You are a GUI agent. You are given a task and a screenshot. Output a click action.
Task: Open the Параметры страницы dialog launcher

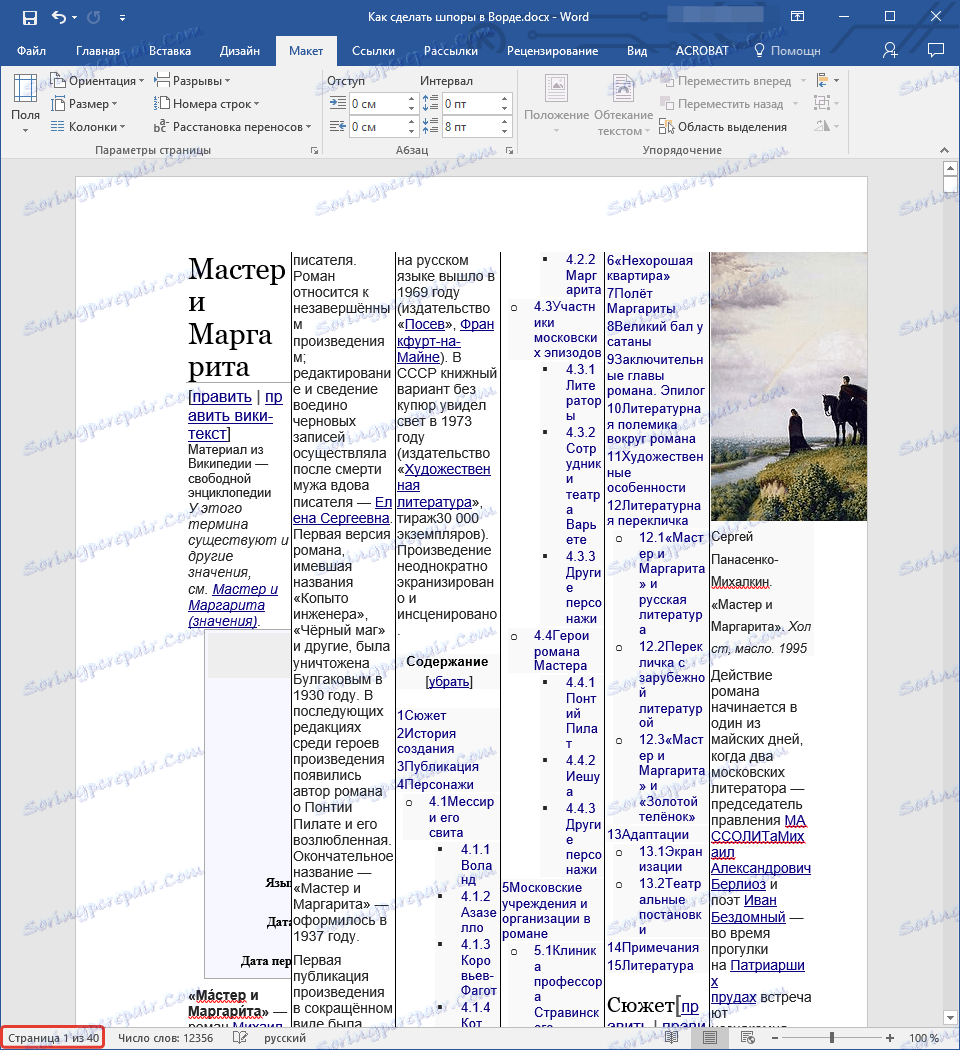[314, 151]
